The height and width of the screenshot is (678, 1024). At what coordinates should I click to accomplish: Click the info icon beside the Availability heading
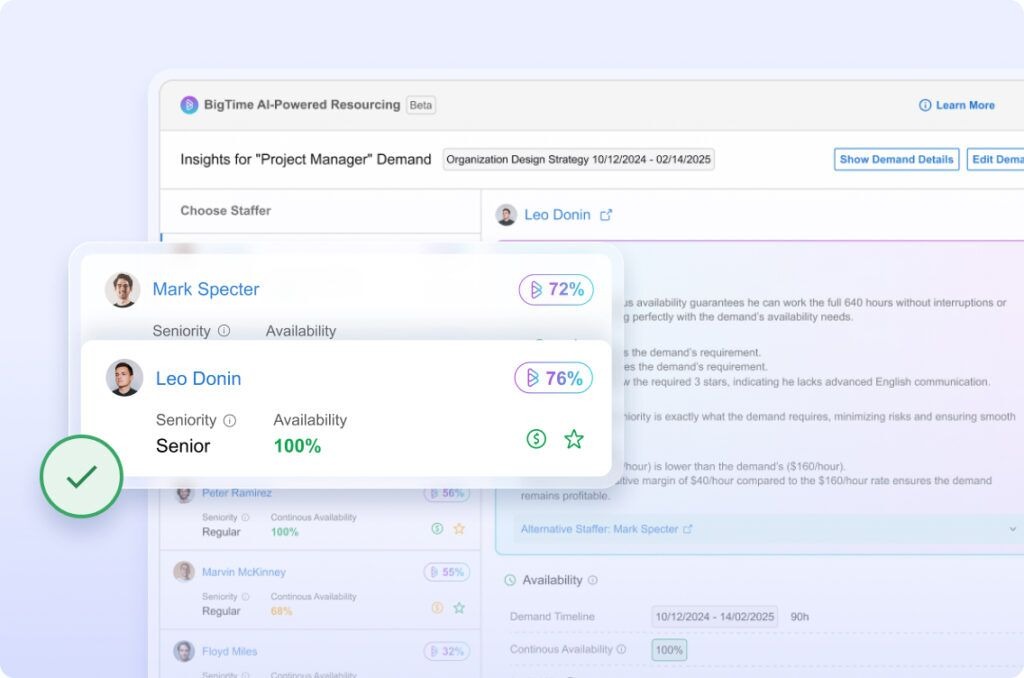593,580
